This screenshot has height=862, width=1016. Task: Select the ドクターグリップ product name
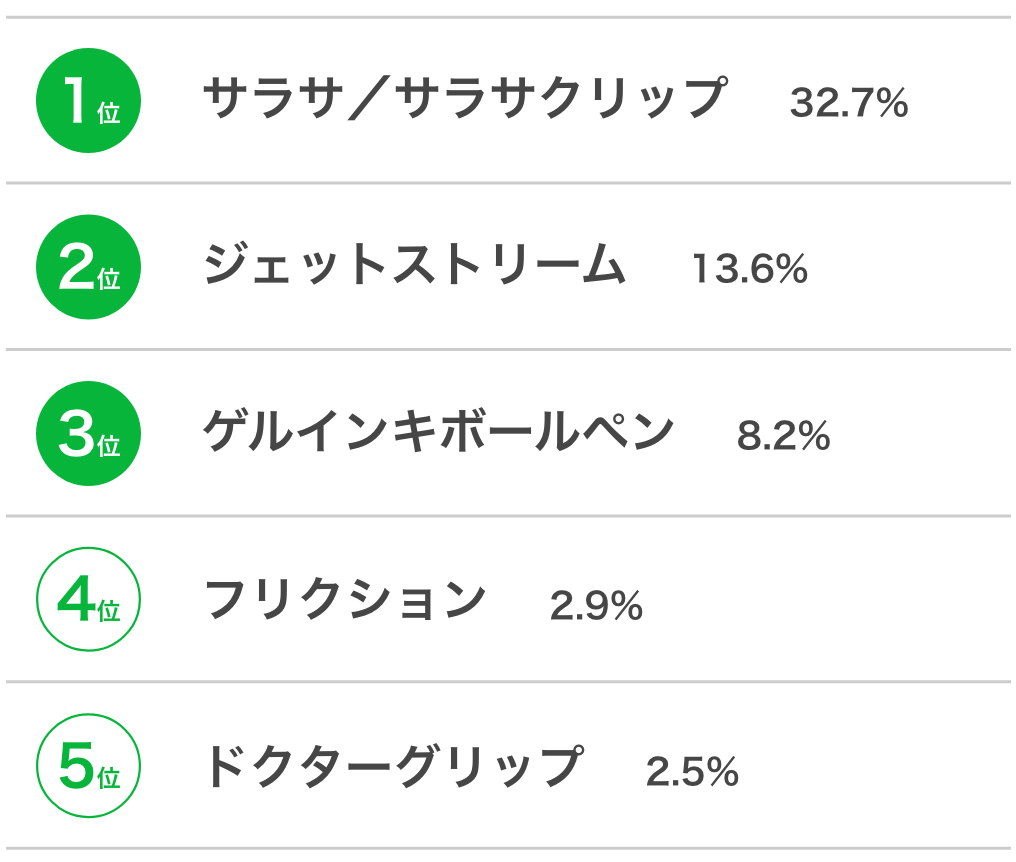pos(394,765)
